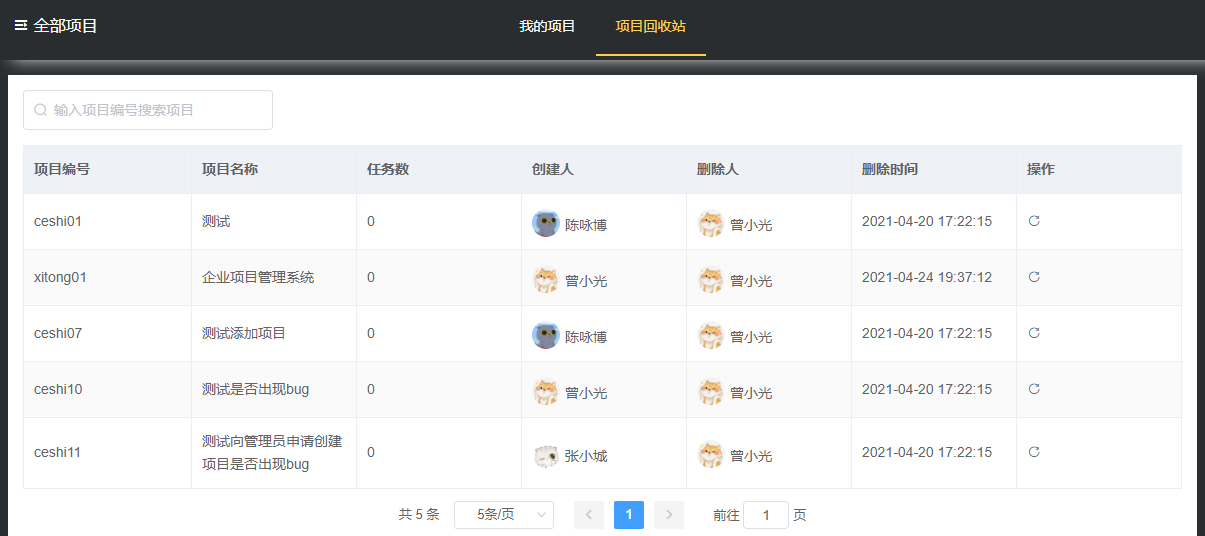
Task: Click creator avatar of 陈咏博 in ceshi01 row
Action: tap(545, 224)
